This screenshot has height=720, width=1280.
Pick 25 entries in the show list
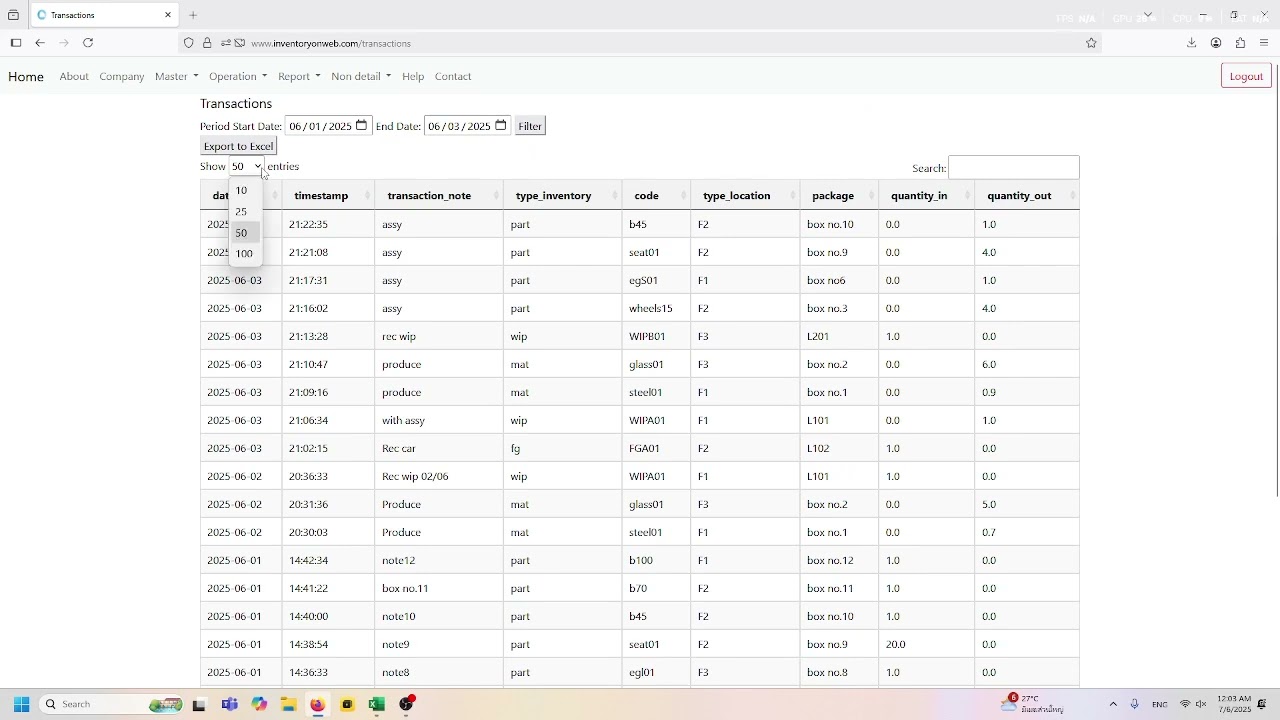[x=245, y=212]
